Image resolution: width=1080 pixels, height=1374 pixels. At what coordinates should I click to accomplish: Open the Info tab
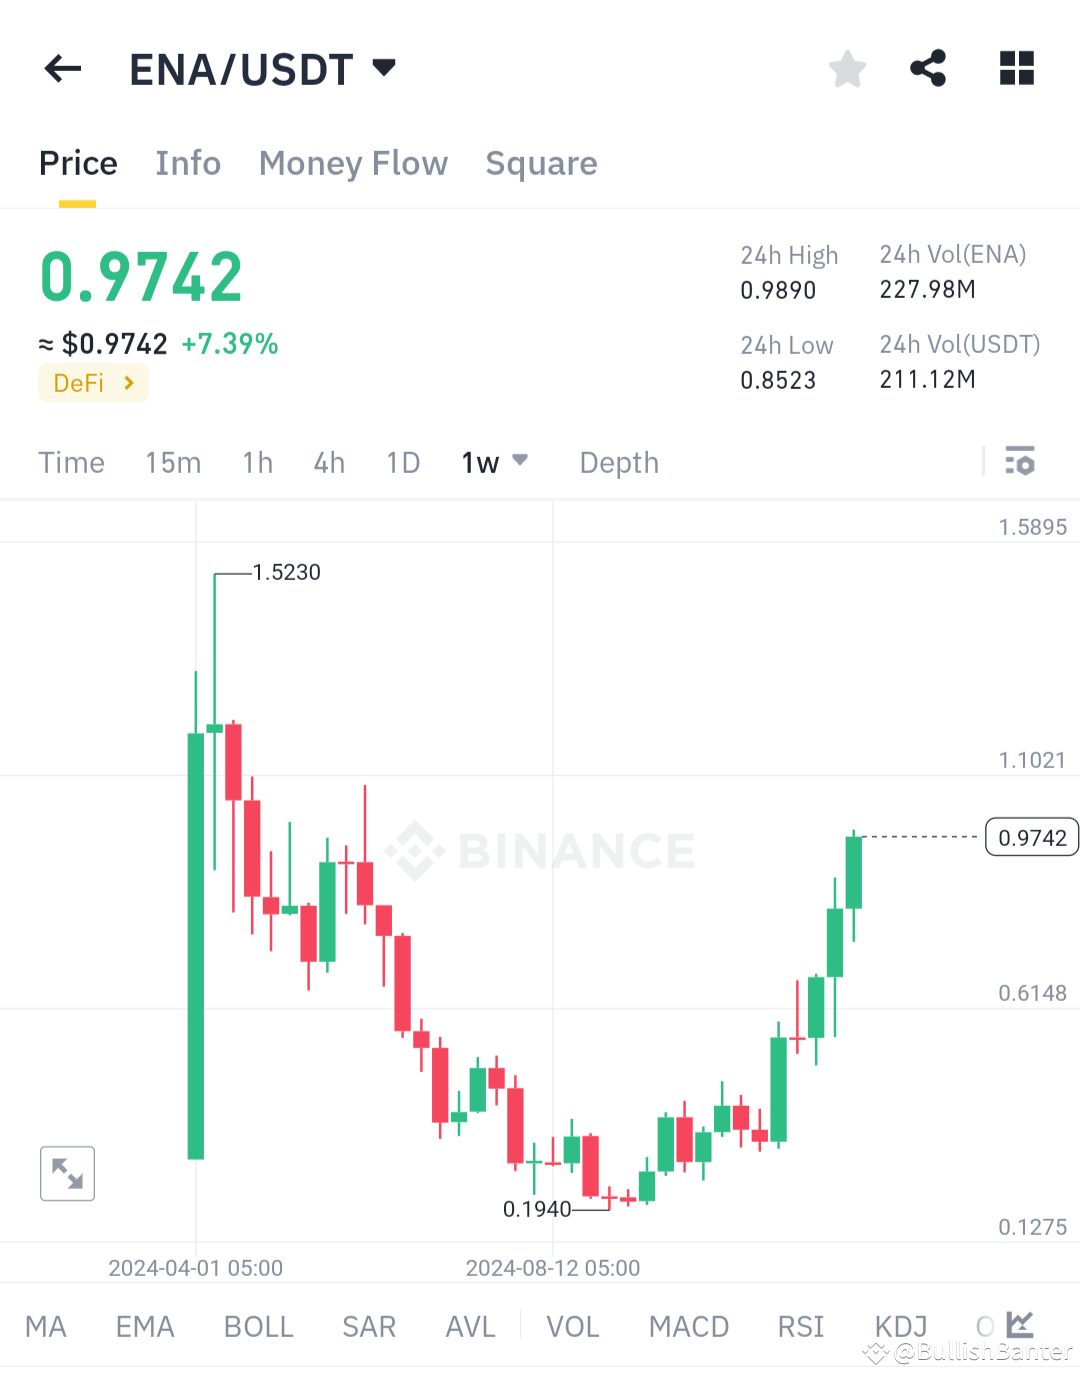[187, 163]
